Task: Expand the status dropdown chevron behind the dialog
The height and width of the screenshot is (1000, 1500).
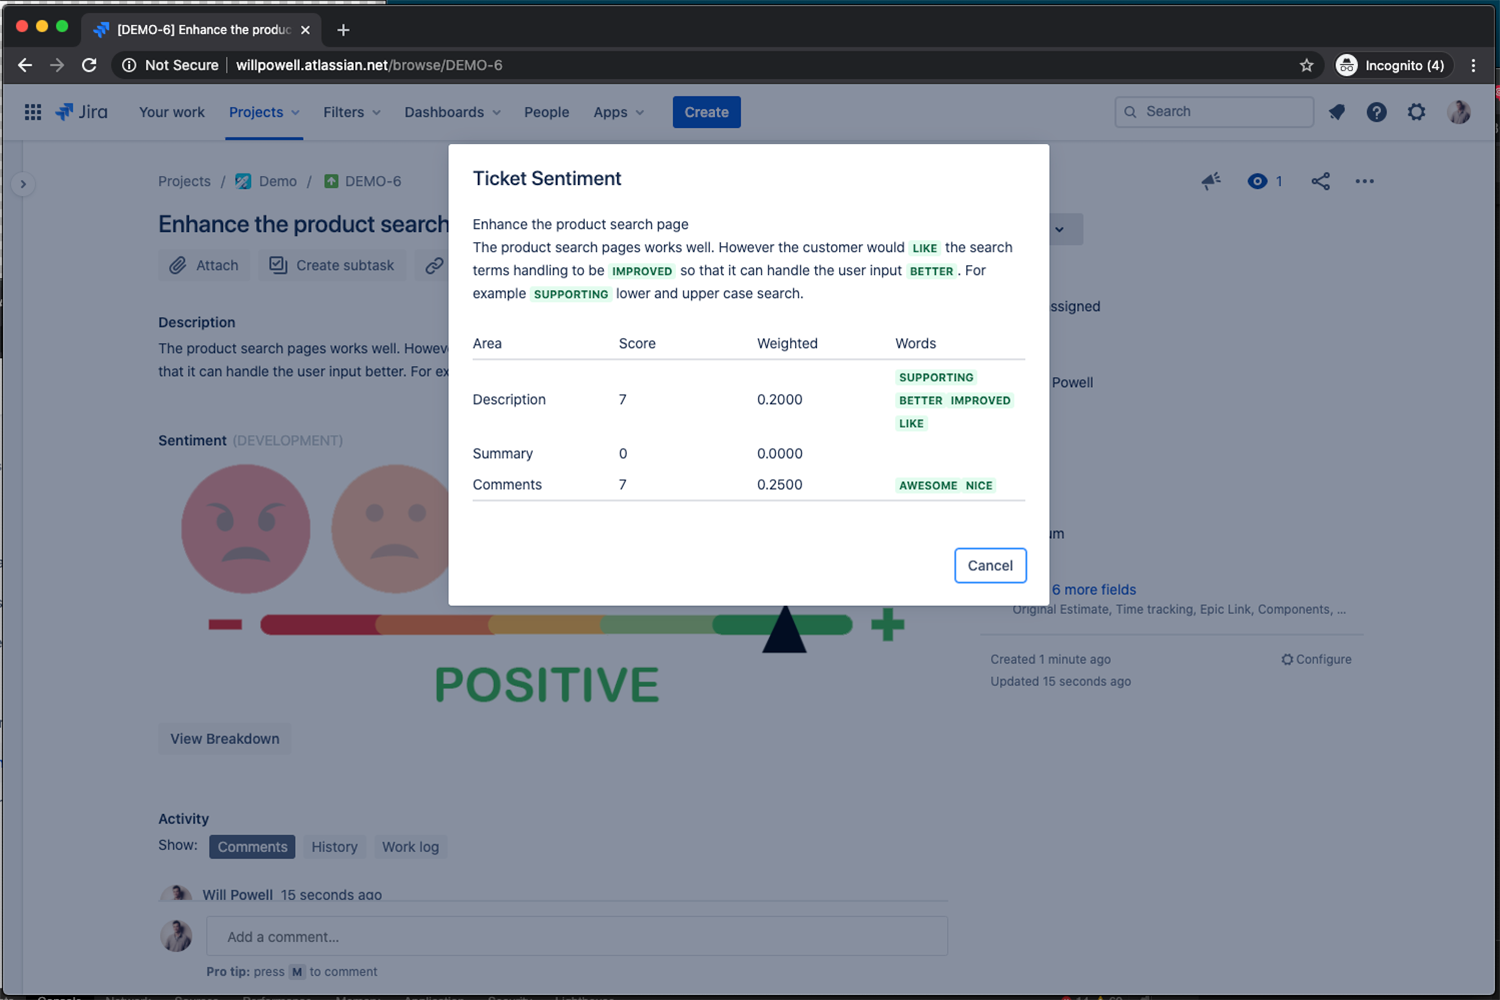Action: tap(1060, 229)
